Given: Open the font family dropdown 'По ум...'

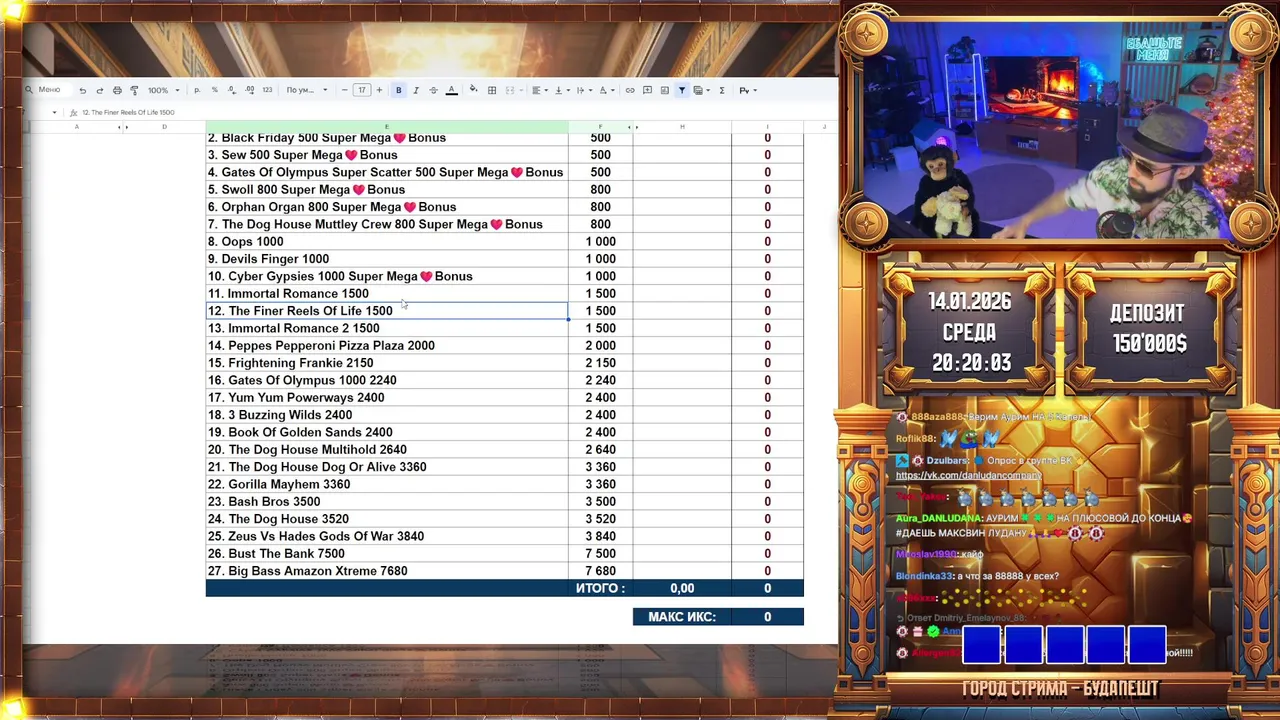Looking at the screenshot, I should tap(307, 90).
